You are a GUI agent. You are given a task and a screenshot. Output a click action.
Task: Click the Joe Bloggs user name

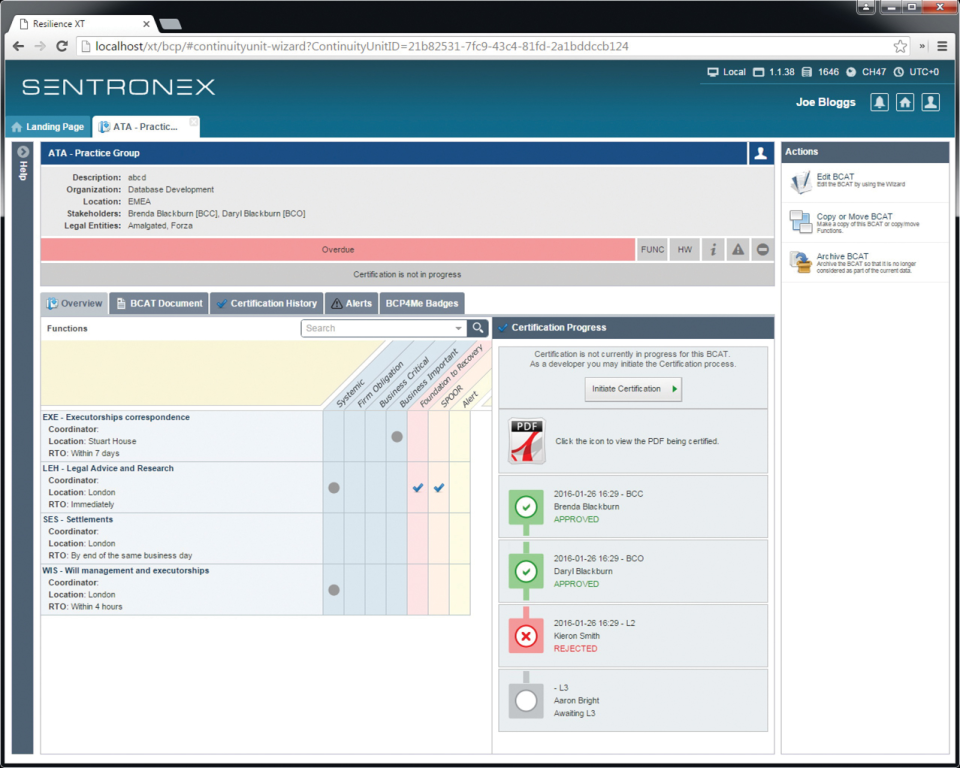tap(825, 102)
